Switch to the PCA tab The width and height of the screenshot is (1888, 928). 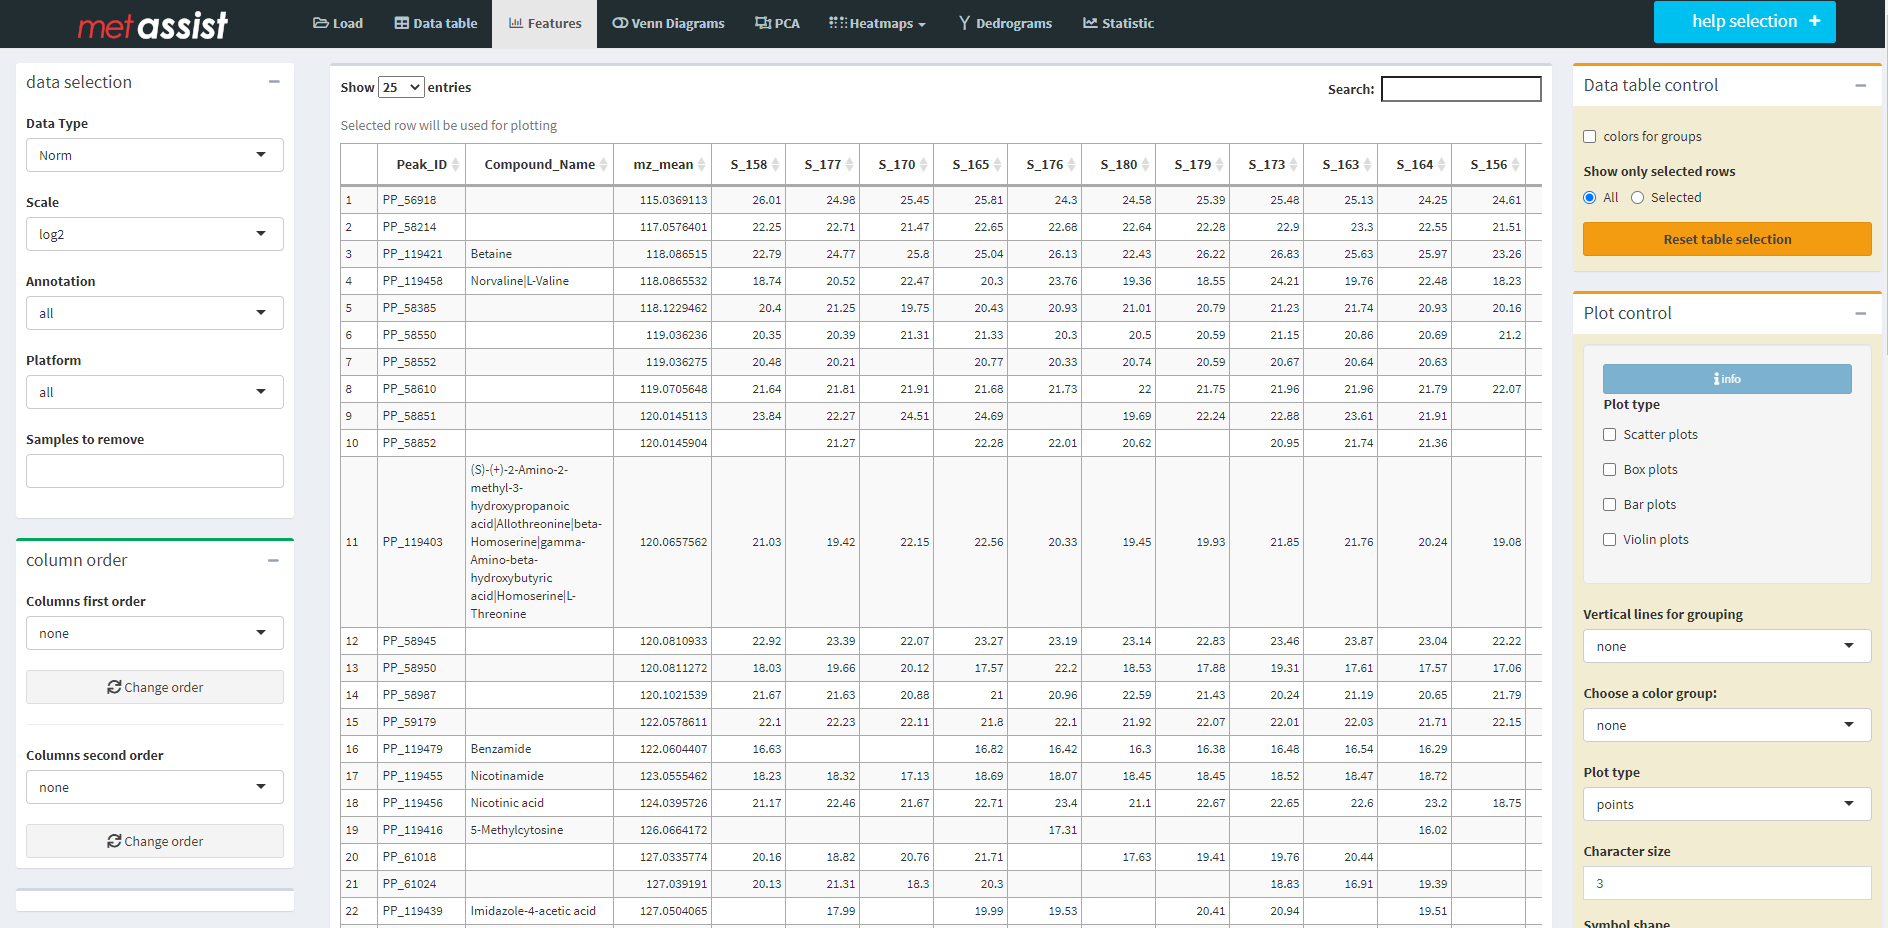pos(777,23)
